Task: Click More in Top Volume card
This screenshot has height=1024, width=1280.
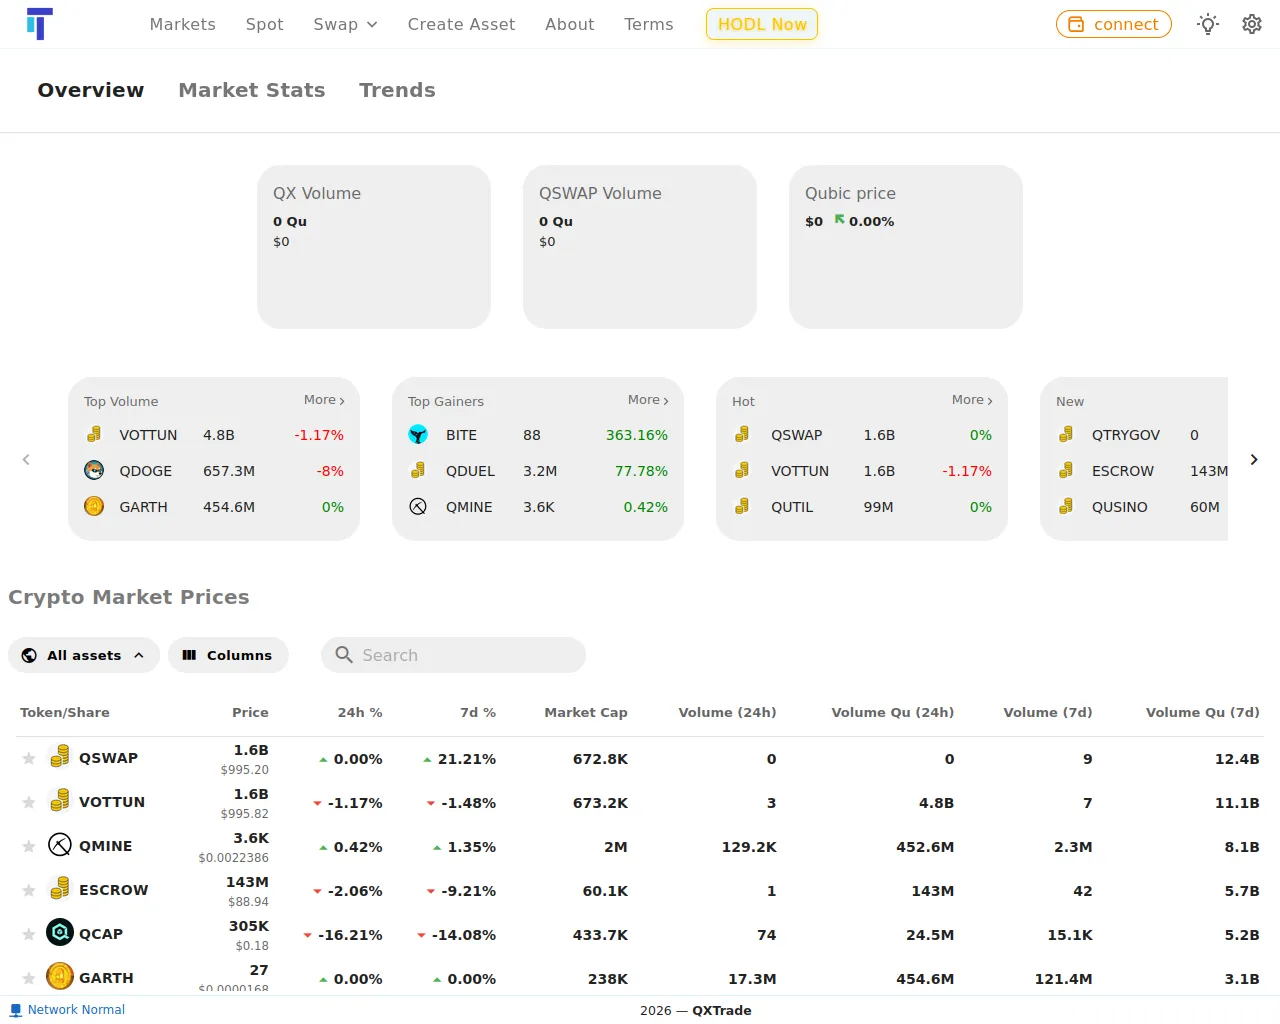Action: pyautogui.click(x=324, y=400)
